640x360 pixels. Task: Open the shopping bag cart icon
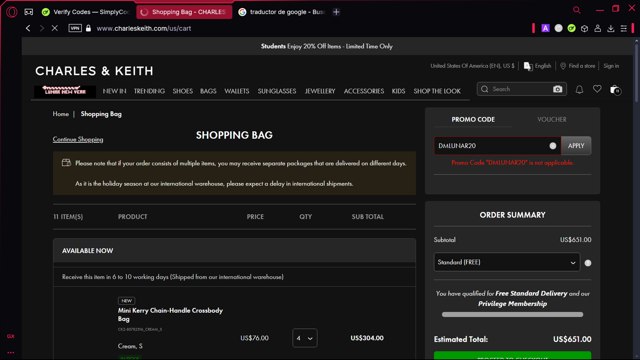pyautogui.click(x=615, y=89)
